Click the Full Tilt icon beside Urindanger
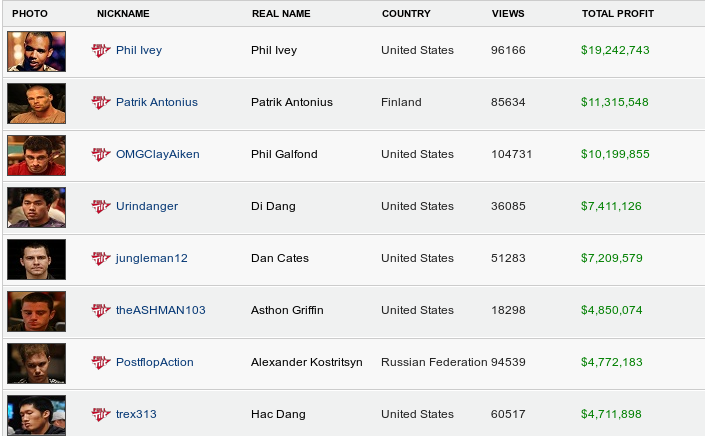This screenshot has width=705, height=436. pos(101,206)
